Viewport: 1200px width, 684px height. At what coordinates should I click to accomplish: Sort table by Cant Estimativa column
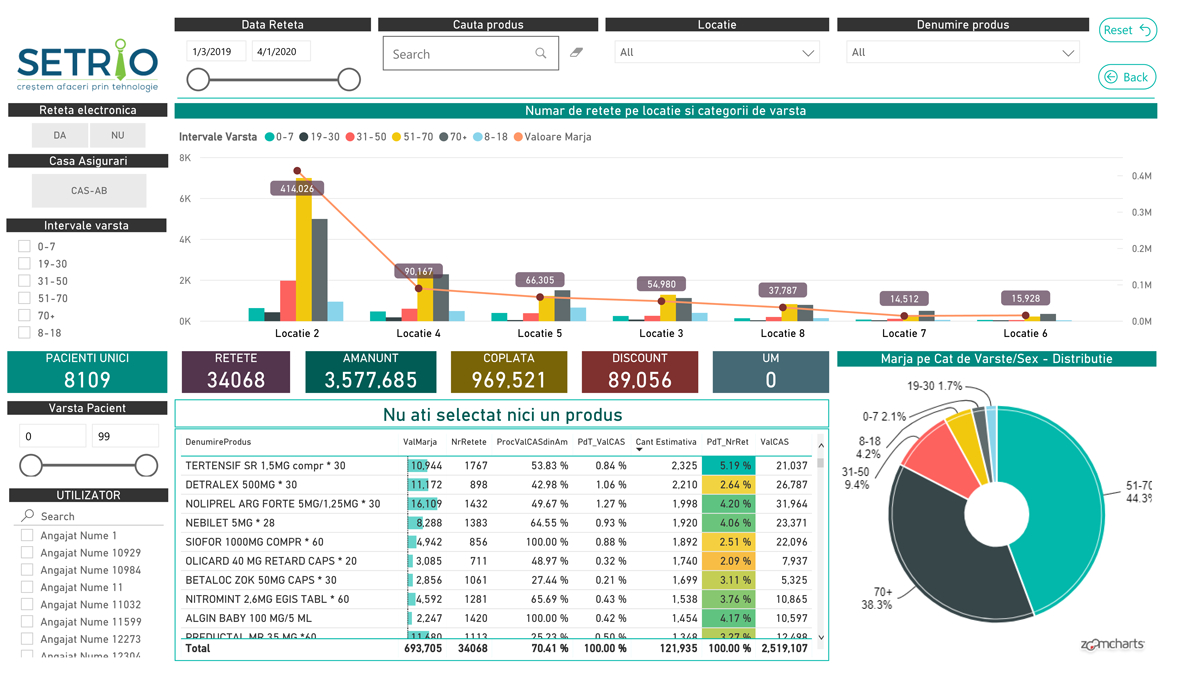665,442
